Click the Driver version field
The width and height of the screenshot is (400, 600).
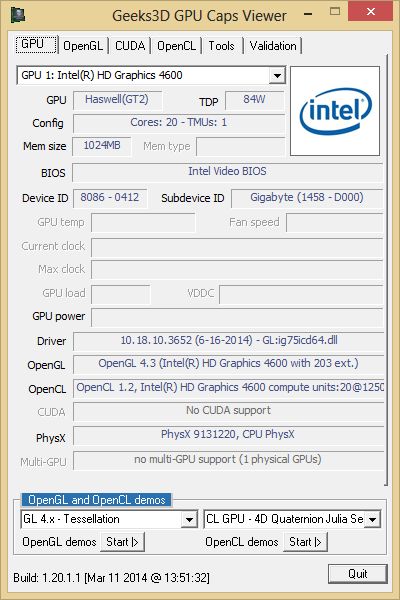coord(229,341)
